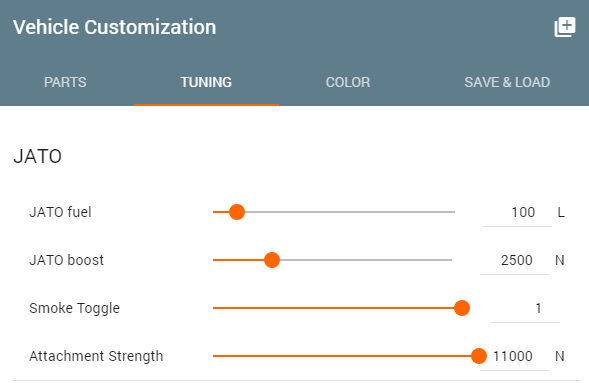Click the Smoke Toggle label
Screen dimensions: 589x383
coord(74,308)
